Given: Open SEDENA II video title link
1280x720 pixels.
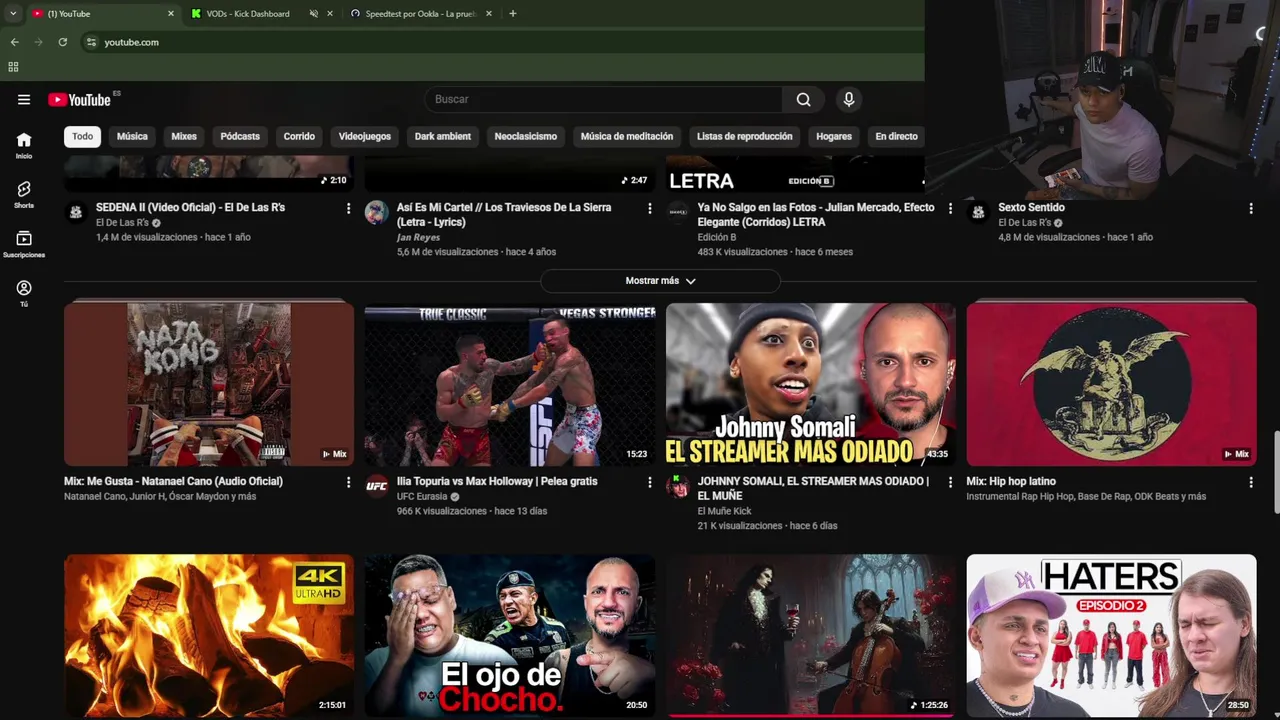Looking at the screenshot, I should tap(190, 208).
